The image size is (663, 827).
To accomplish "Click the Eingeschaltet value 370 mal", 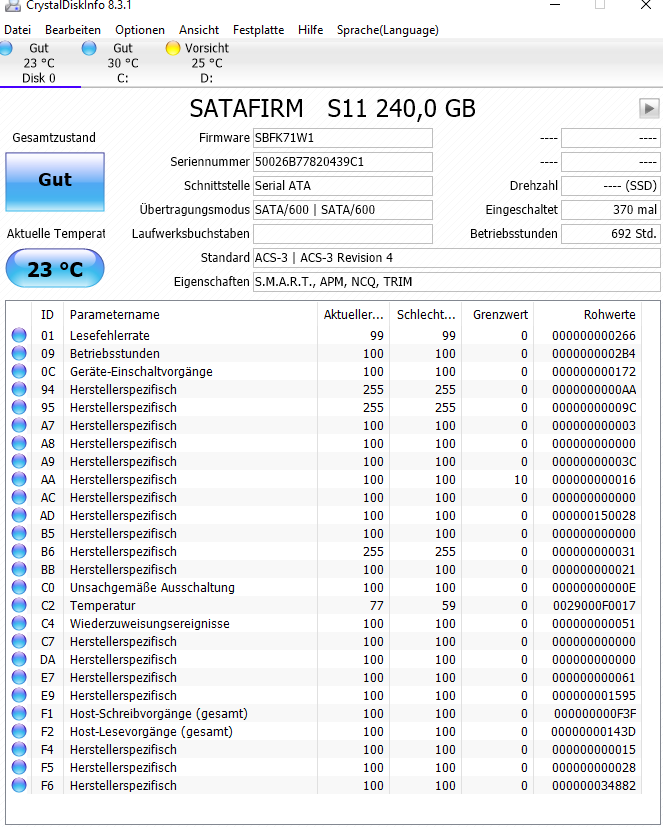I will point(610,210).
